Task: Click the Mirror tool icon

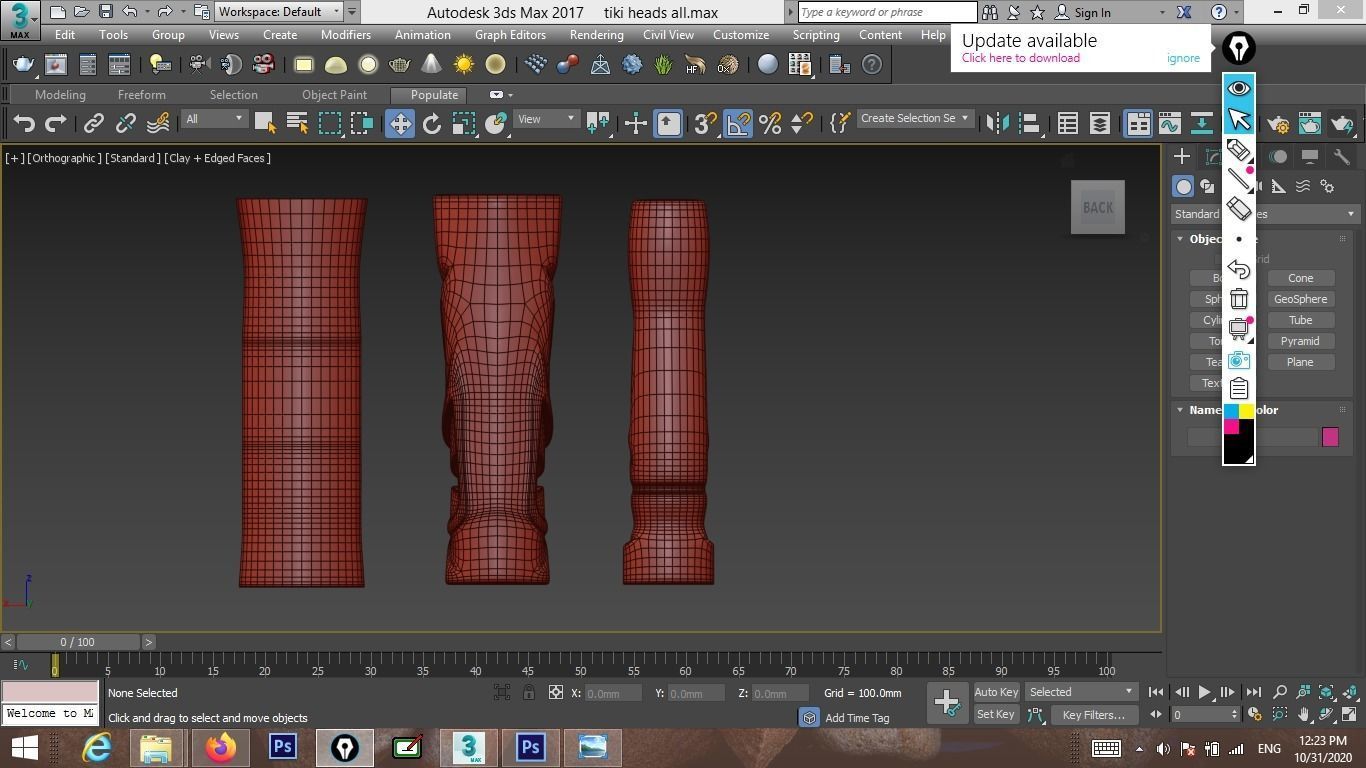Action: (x=998, y=123)
